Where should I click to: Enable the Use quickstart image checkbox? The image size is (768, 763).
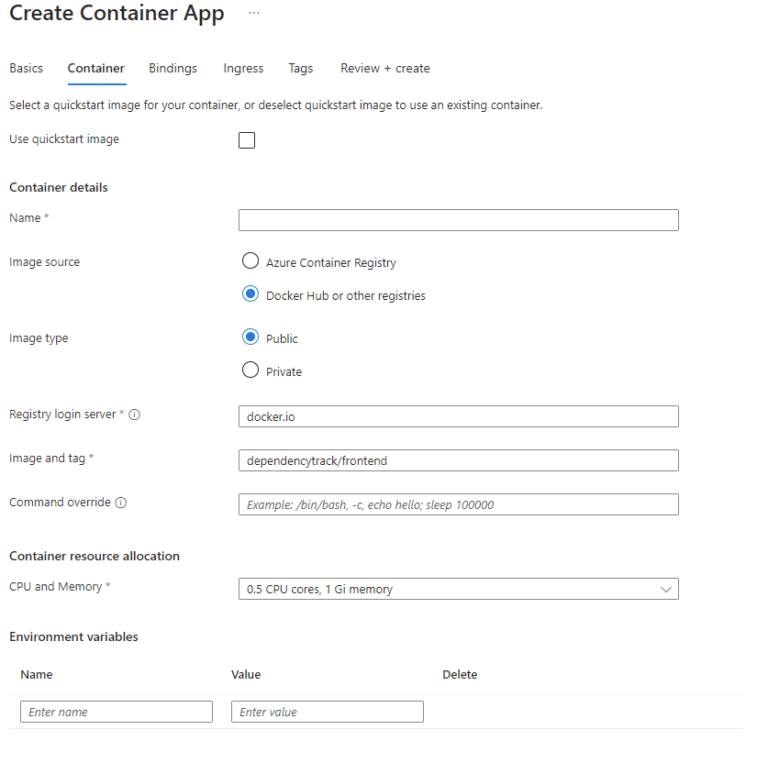247,140
